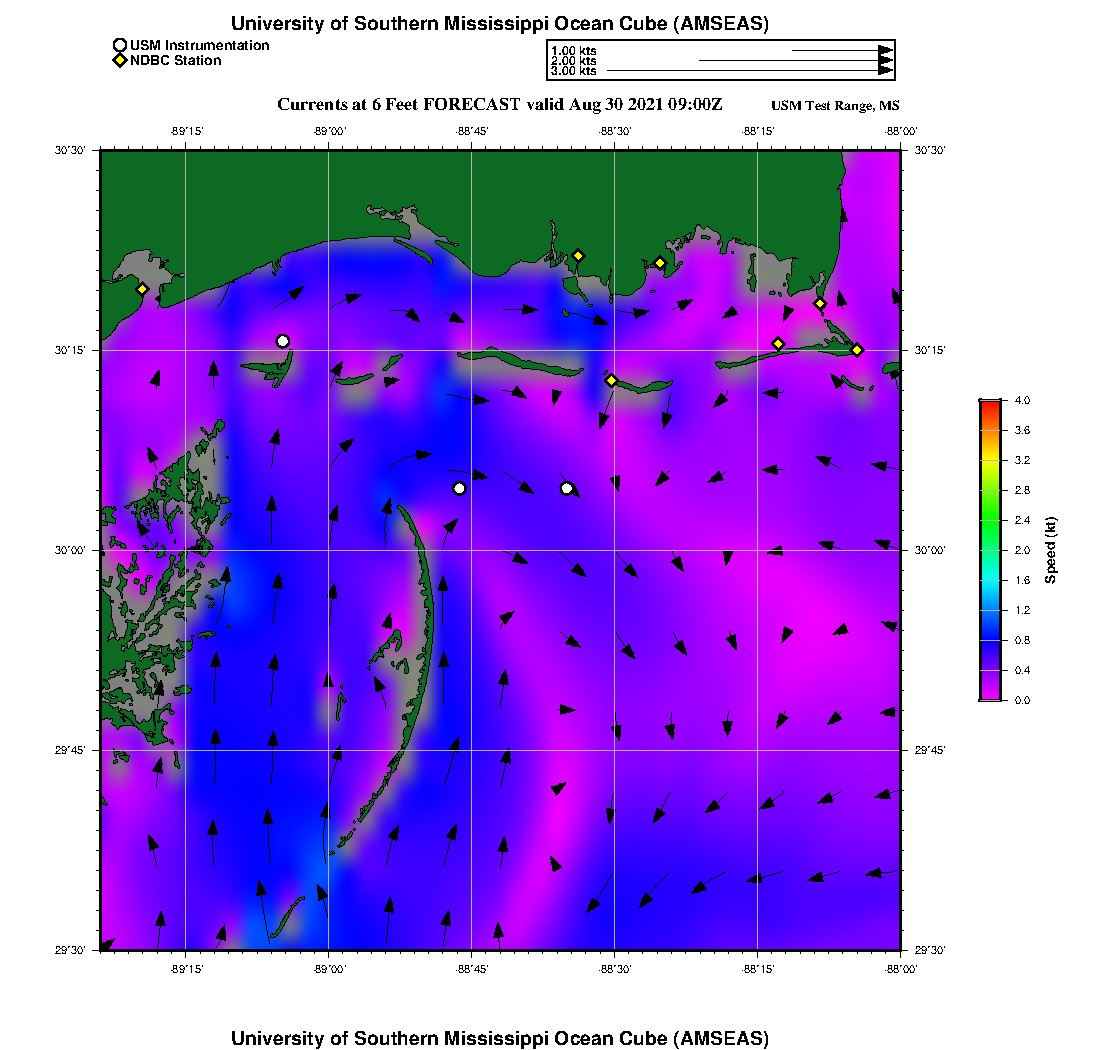Click the northernmost NDBC station diamond marker

578,255
